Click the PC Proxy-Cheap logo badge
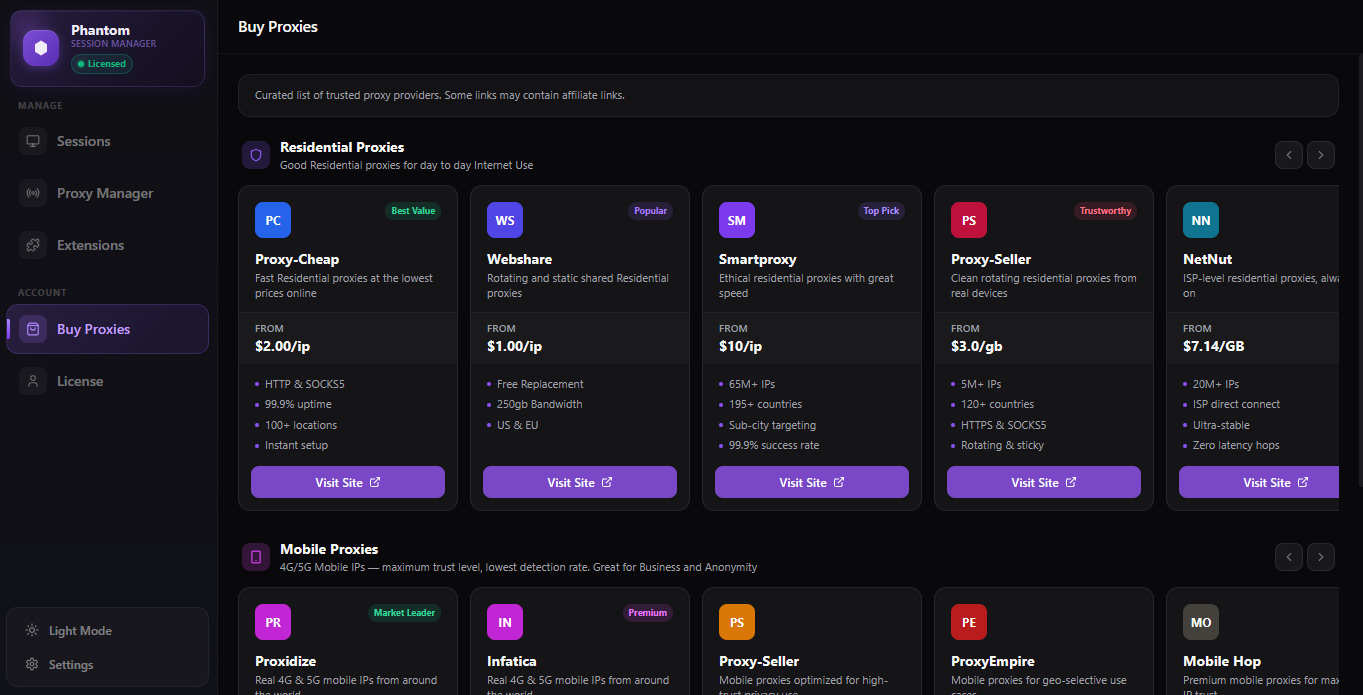The height and width of the screenshot is (695, 1363). [x=273, y=220]
